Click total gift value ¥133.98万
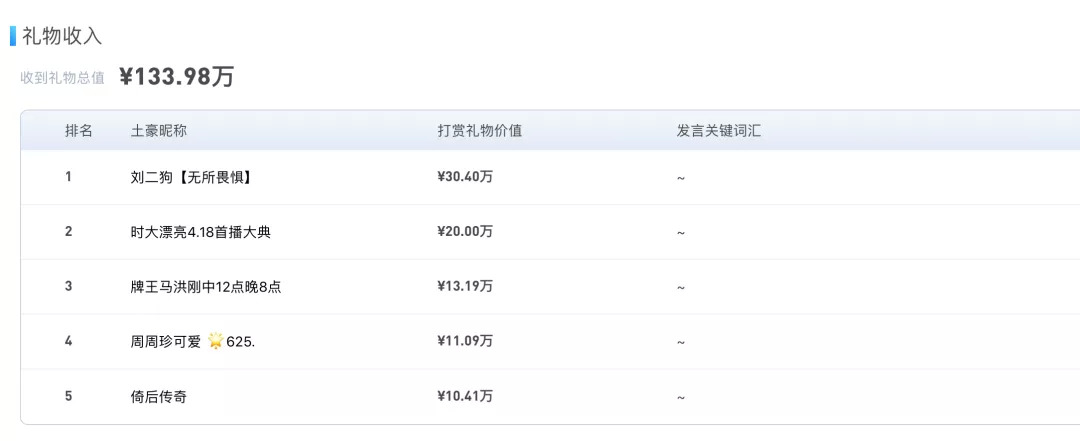The height and width of the screenshot is (441, 1080). click(176, 77)
